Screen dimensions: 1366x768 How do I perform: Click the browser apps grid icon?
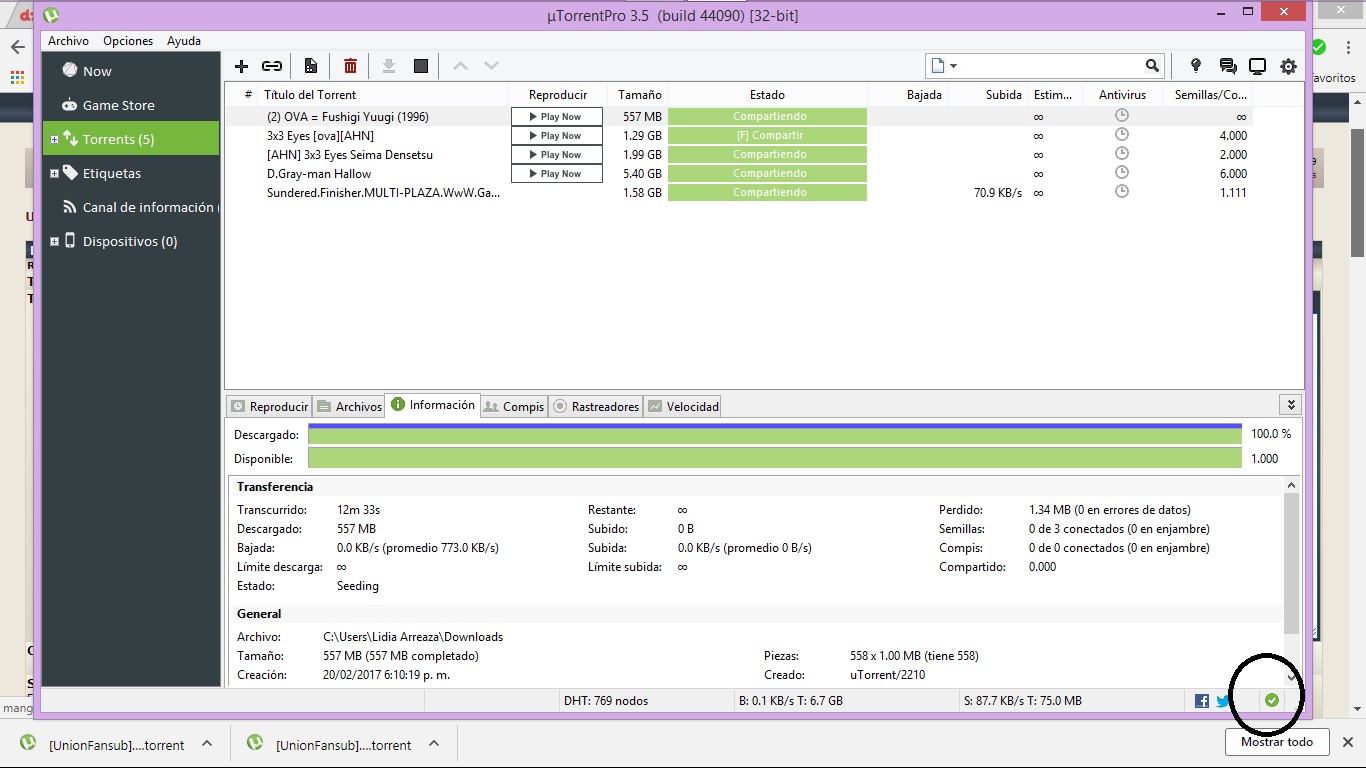coord(17,77)
